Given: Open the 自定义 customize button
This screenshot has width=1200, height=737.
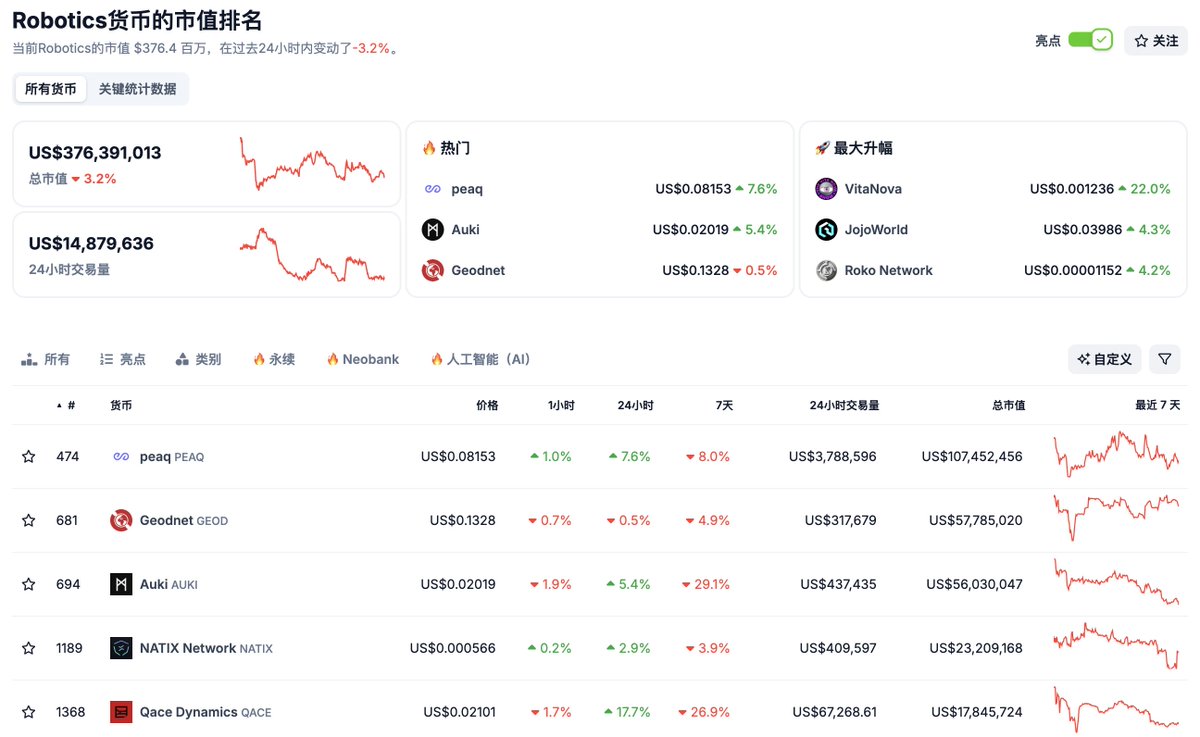Looking at the screenshot, I should (1104, 359).
